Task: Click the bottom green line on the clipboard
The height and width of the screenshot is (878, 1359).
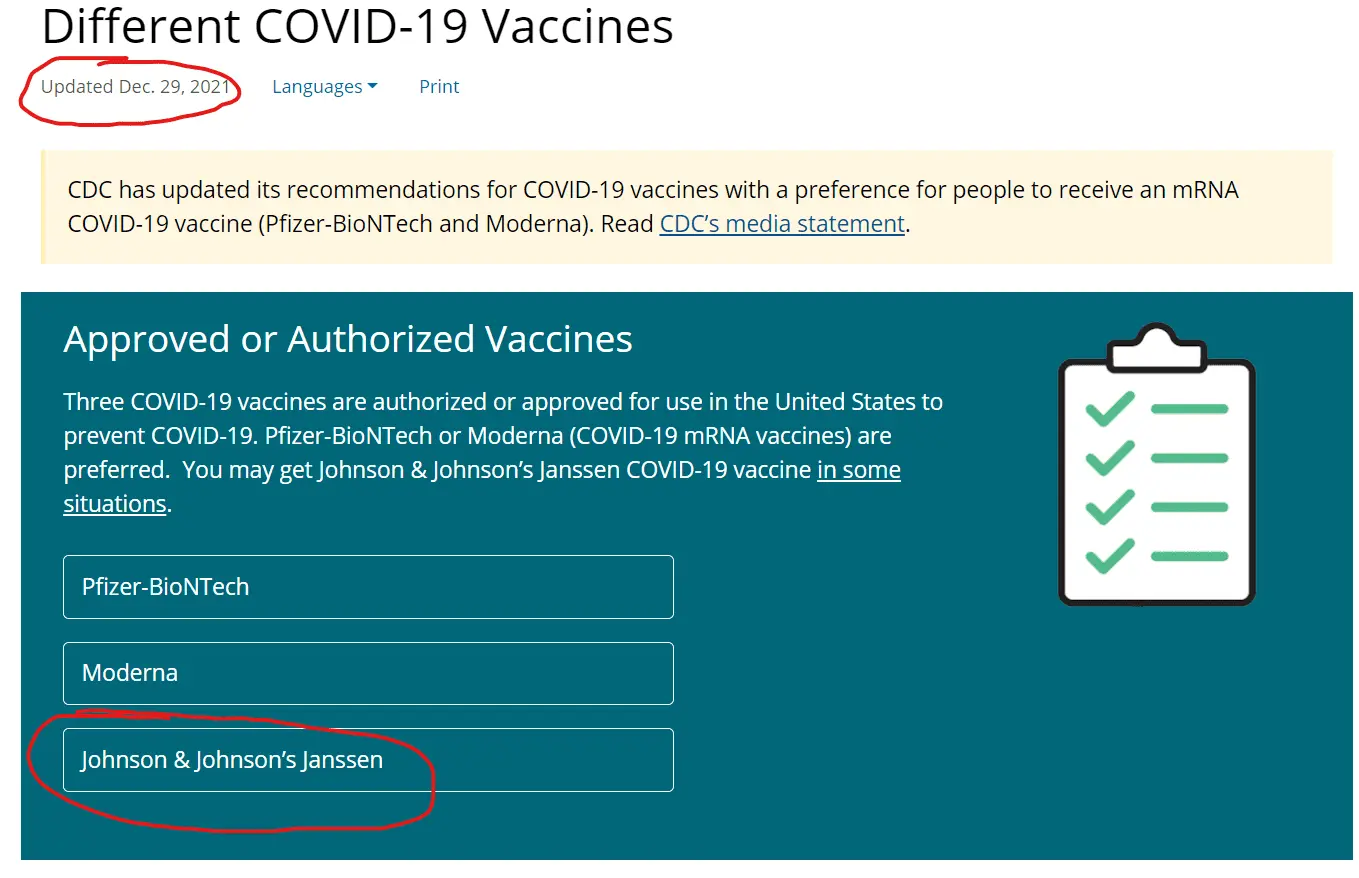Action: coord(1189,556)
